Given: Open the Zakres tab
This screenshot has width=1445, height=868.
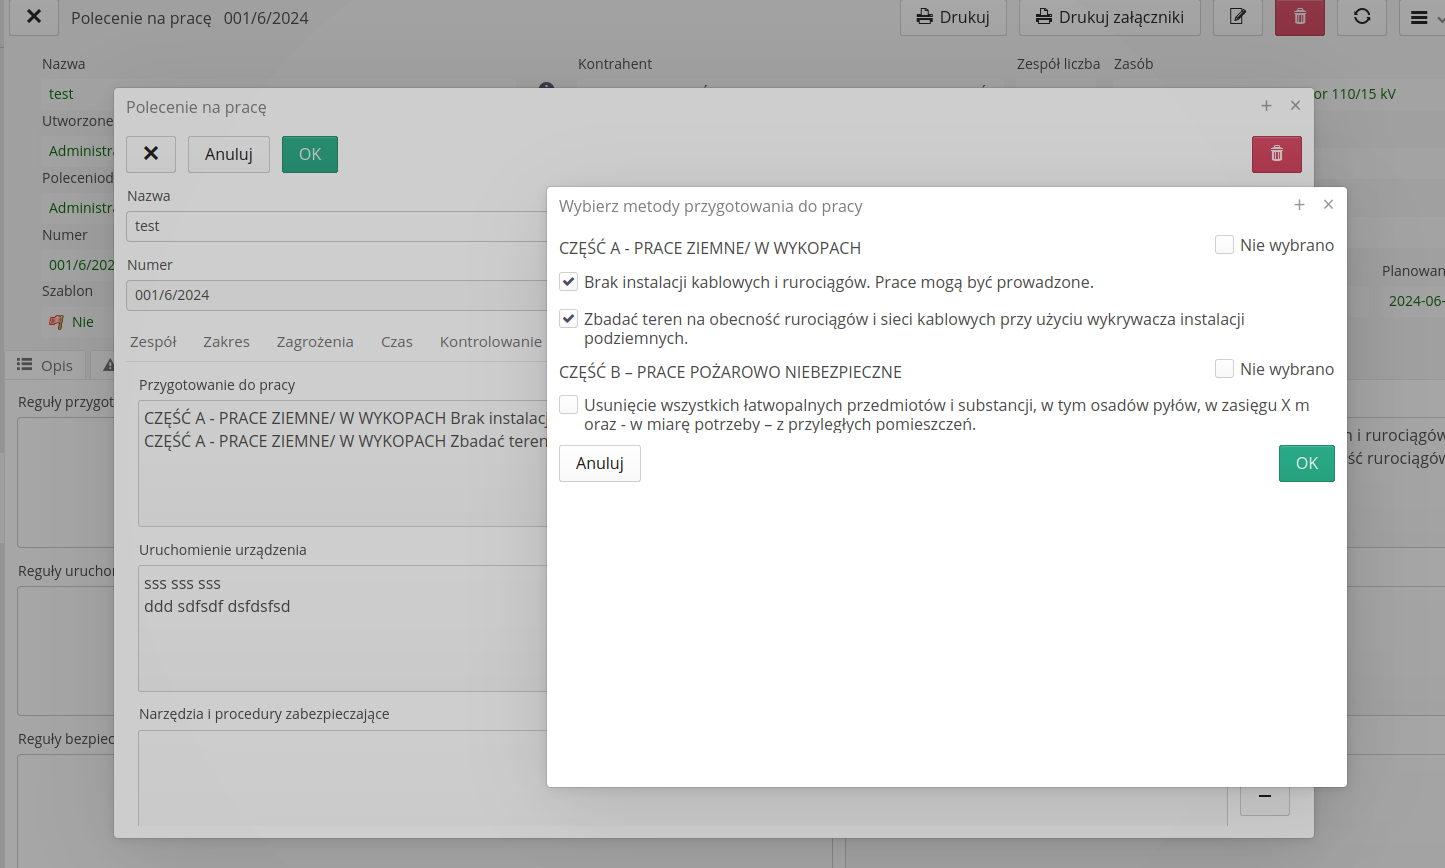Looking at the screenshot, I should [226, 342].
